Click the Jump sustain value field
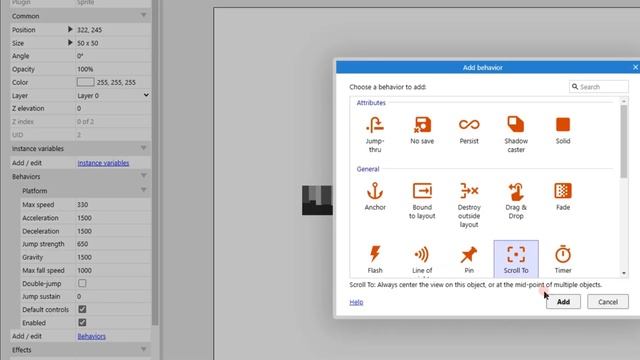 tap(113, 296)
